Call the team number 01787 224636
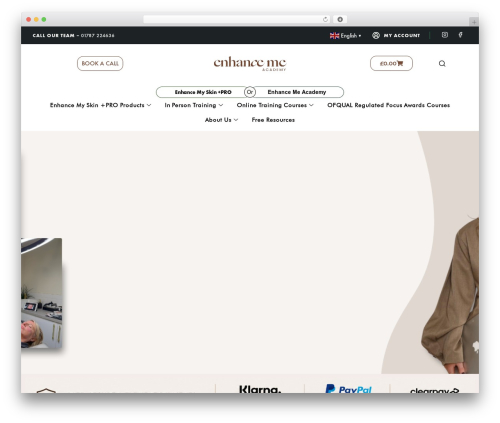500x423 pixels. (x=97, y=35)
